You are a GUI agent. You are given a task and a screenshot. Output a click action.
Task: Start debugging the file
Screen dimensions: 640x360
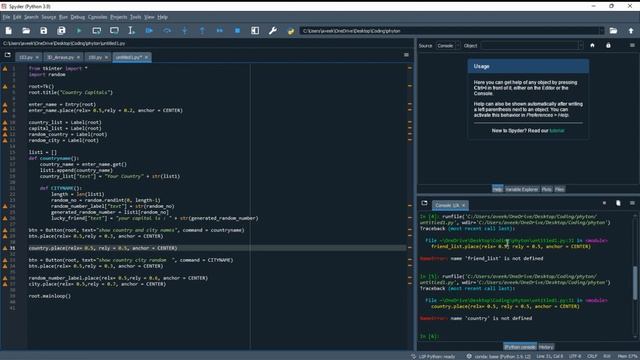pos(149,31)
